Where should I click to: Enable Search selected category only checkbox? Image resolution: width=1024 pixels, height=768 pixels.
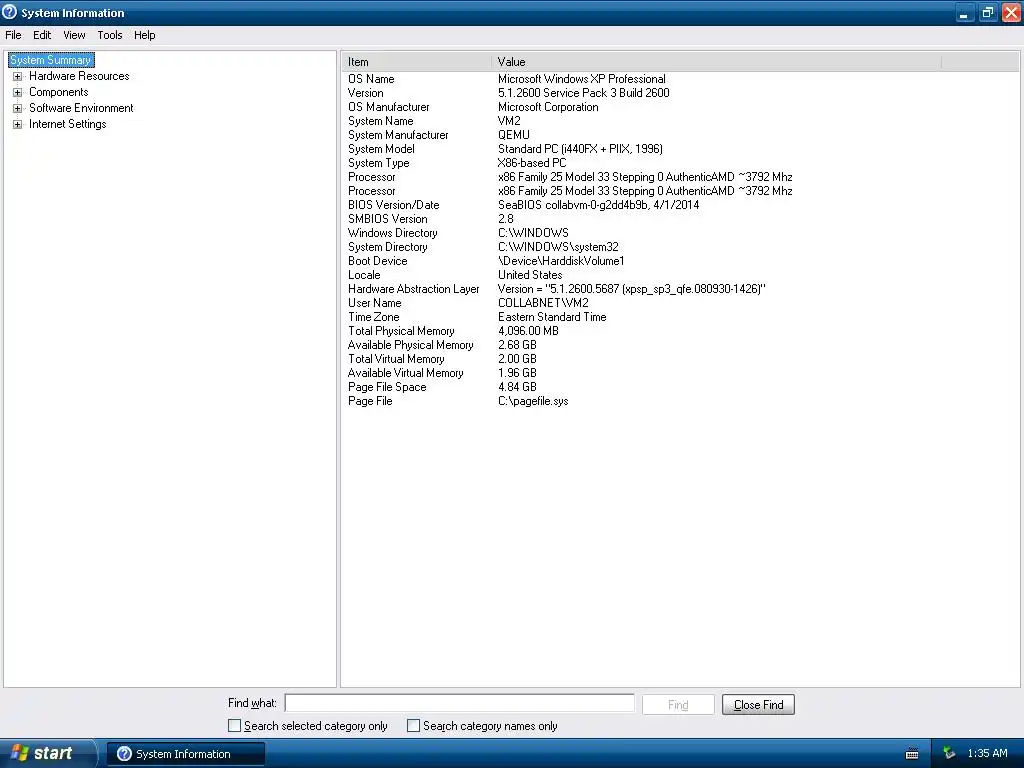(234, 726)
